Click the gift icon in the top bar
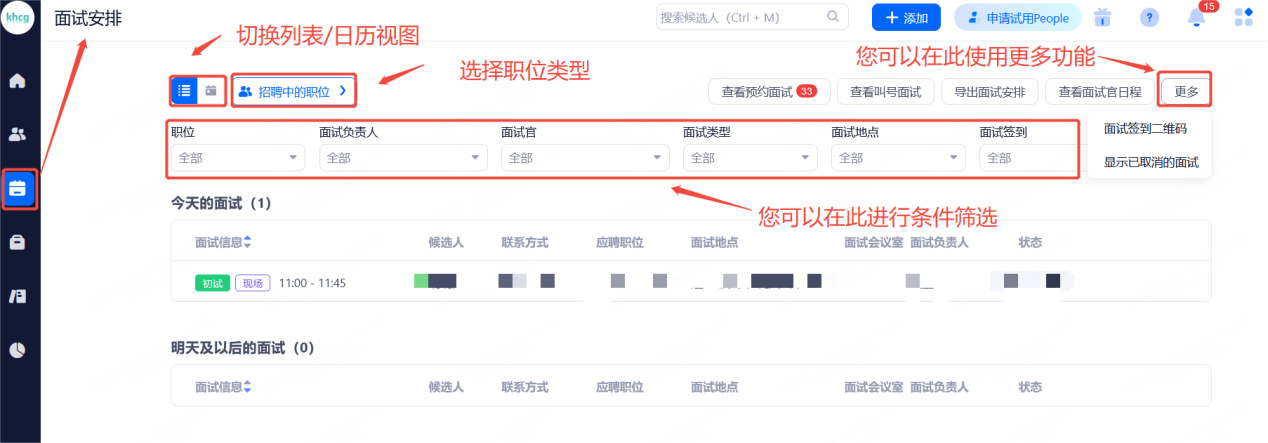 pos(1103,18)
